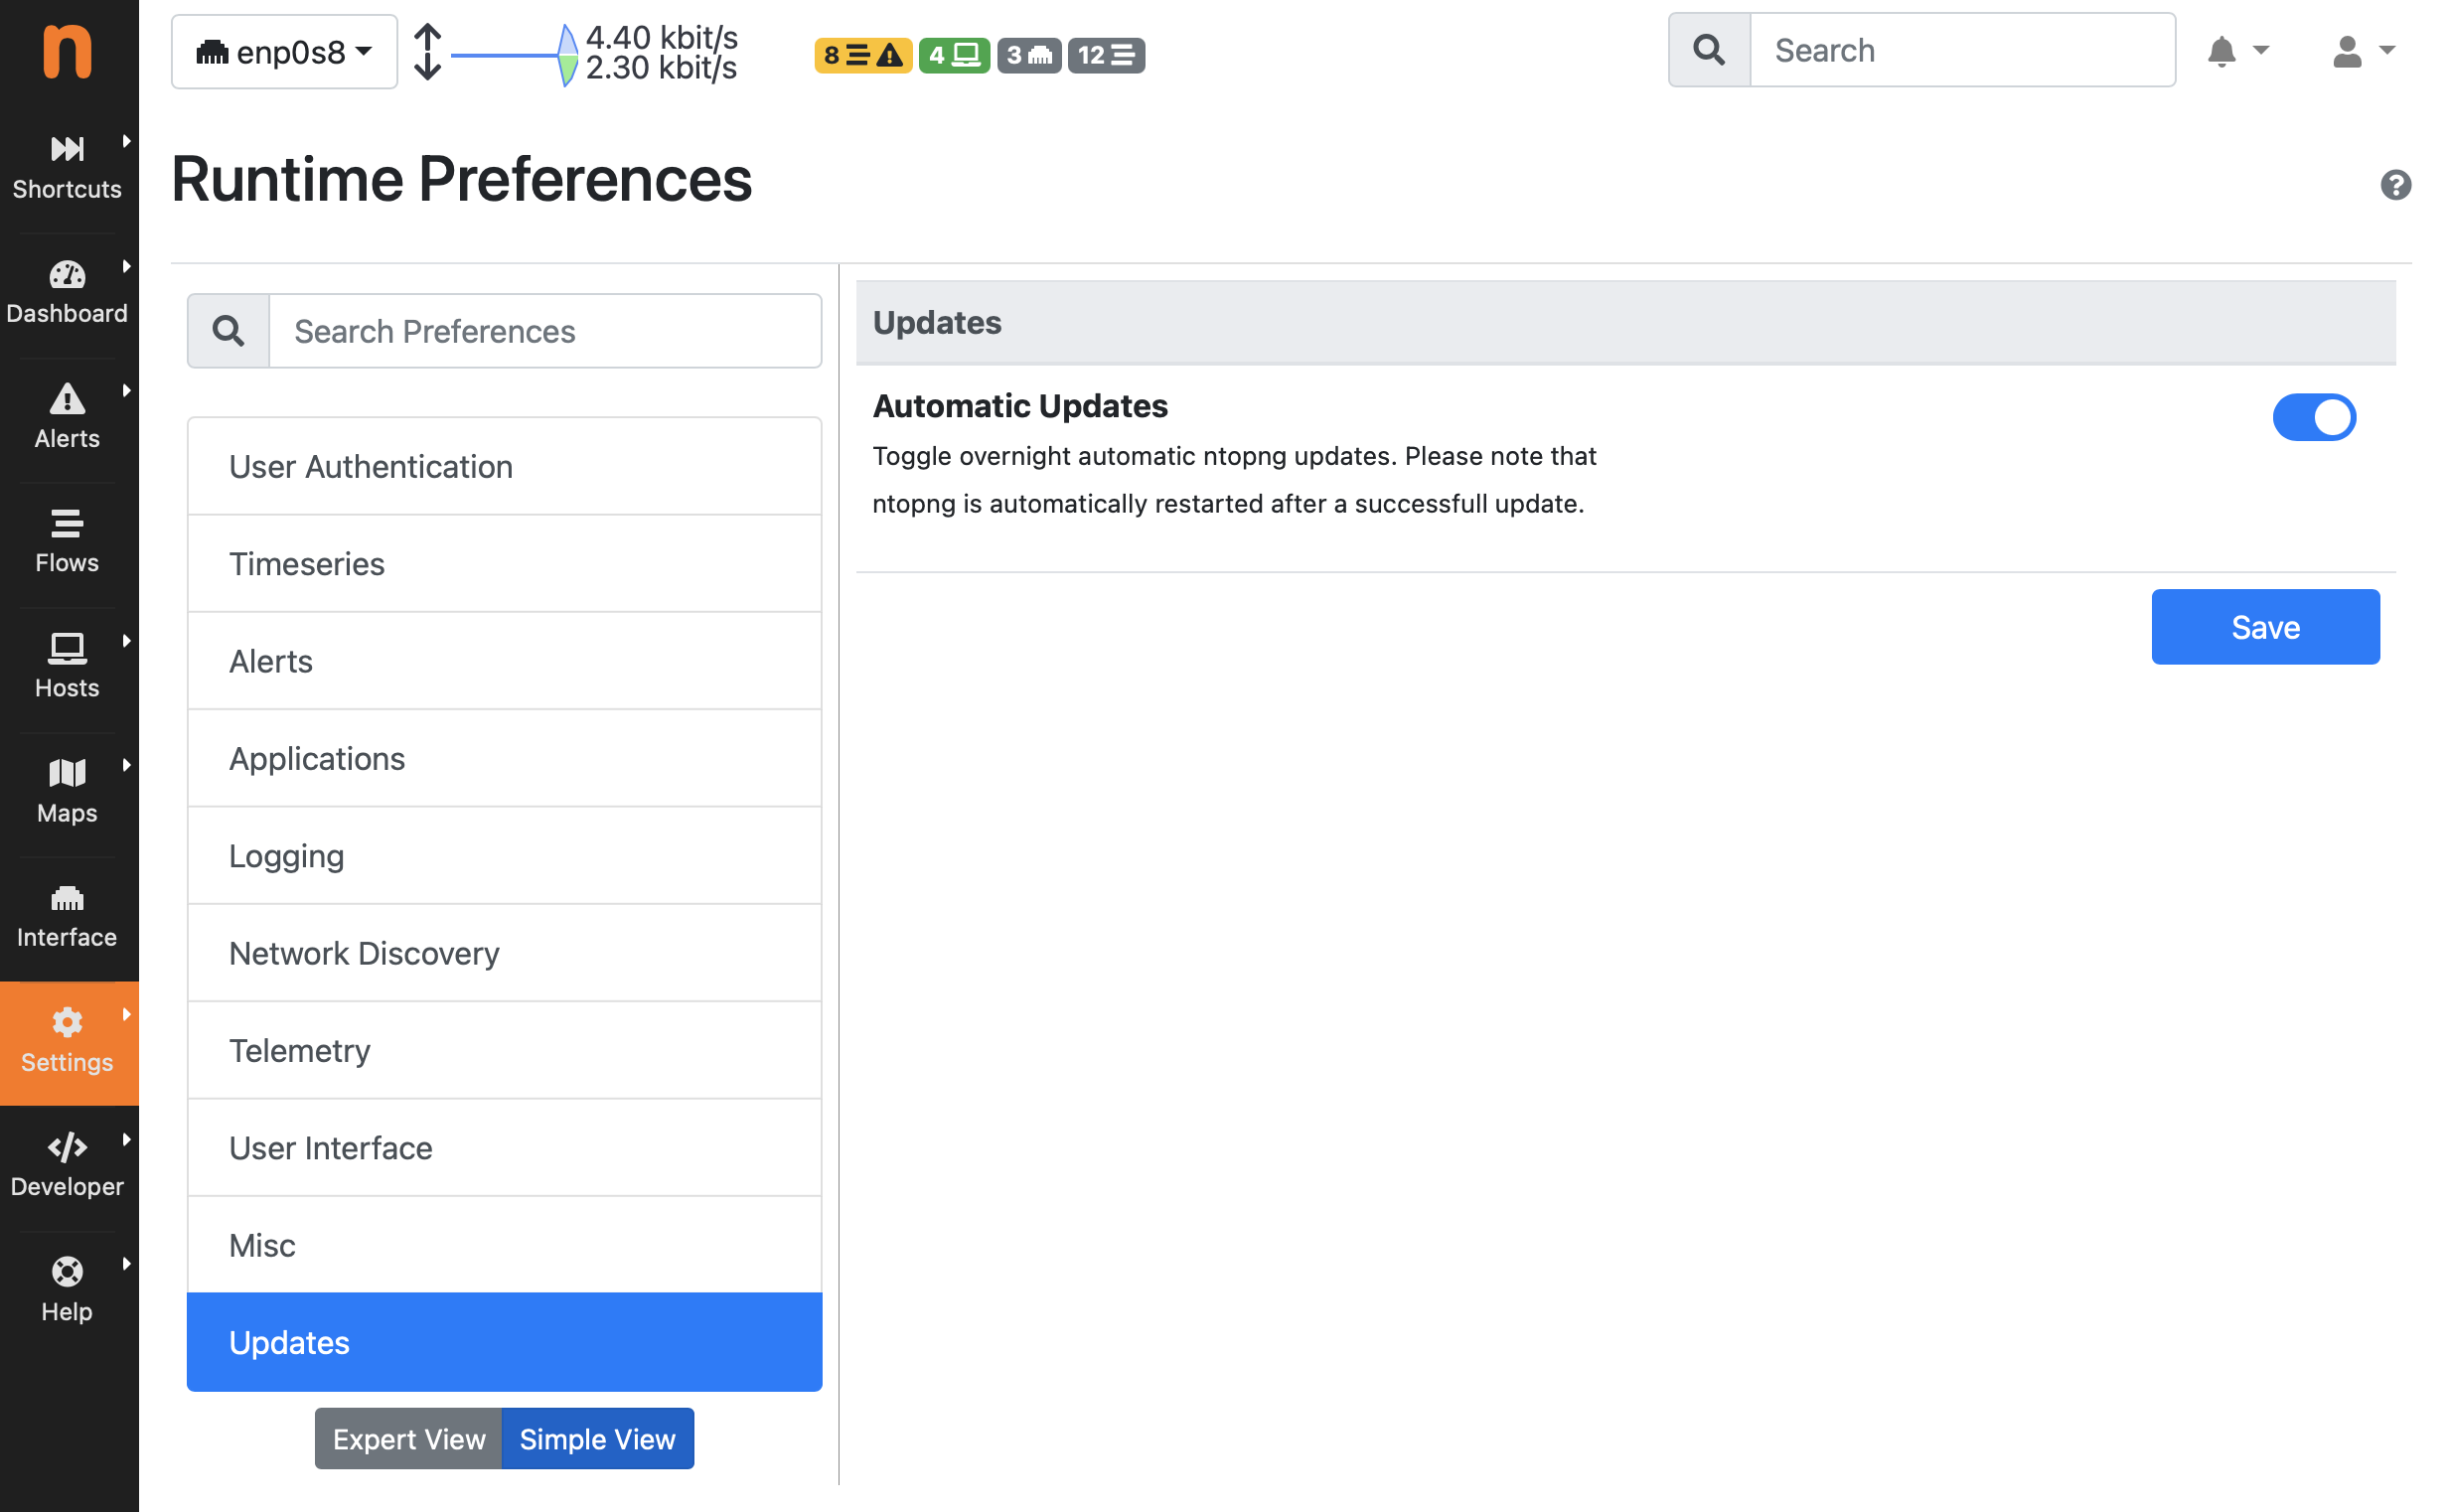
Task: Open the enp0s8 interface dropdown
Action: pyautogui.click(x=284, y=51)
